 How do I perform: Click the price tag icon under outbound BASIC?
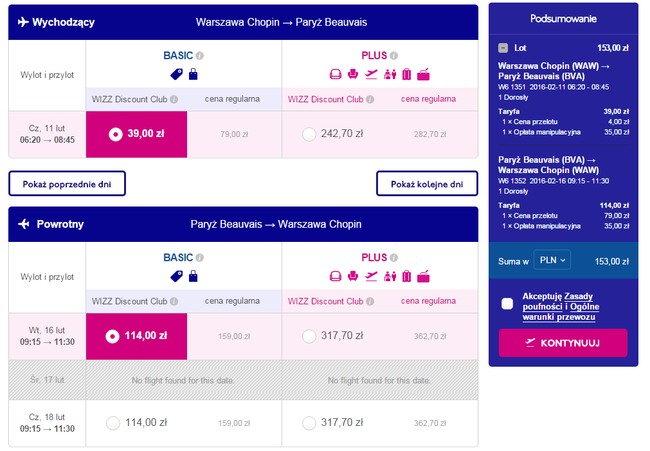(177, 74)
